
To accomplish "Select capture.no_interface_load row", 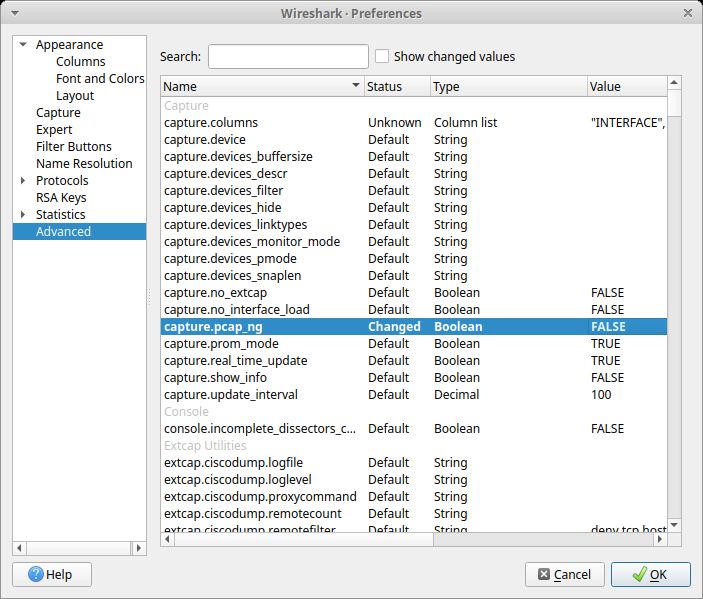I will (x=414, y=310).
